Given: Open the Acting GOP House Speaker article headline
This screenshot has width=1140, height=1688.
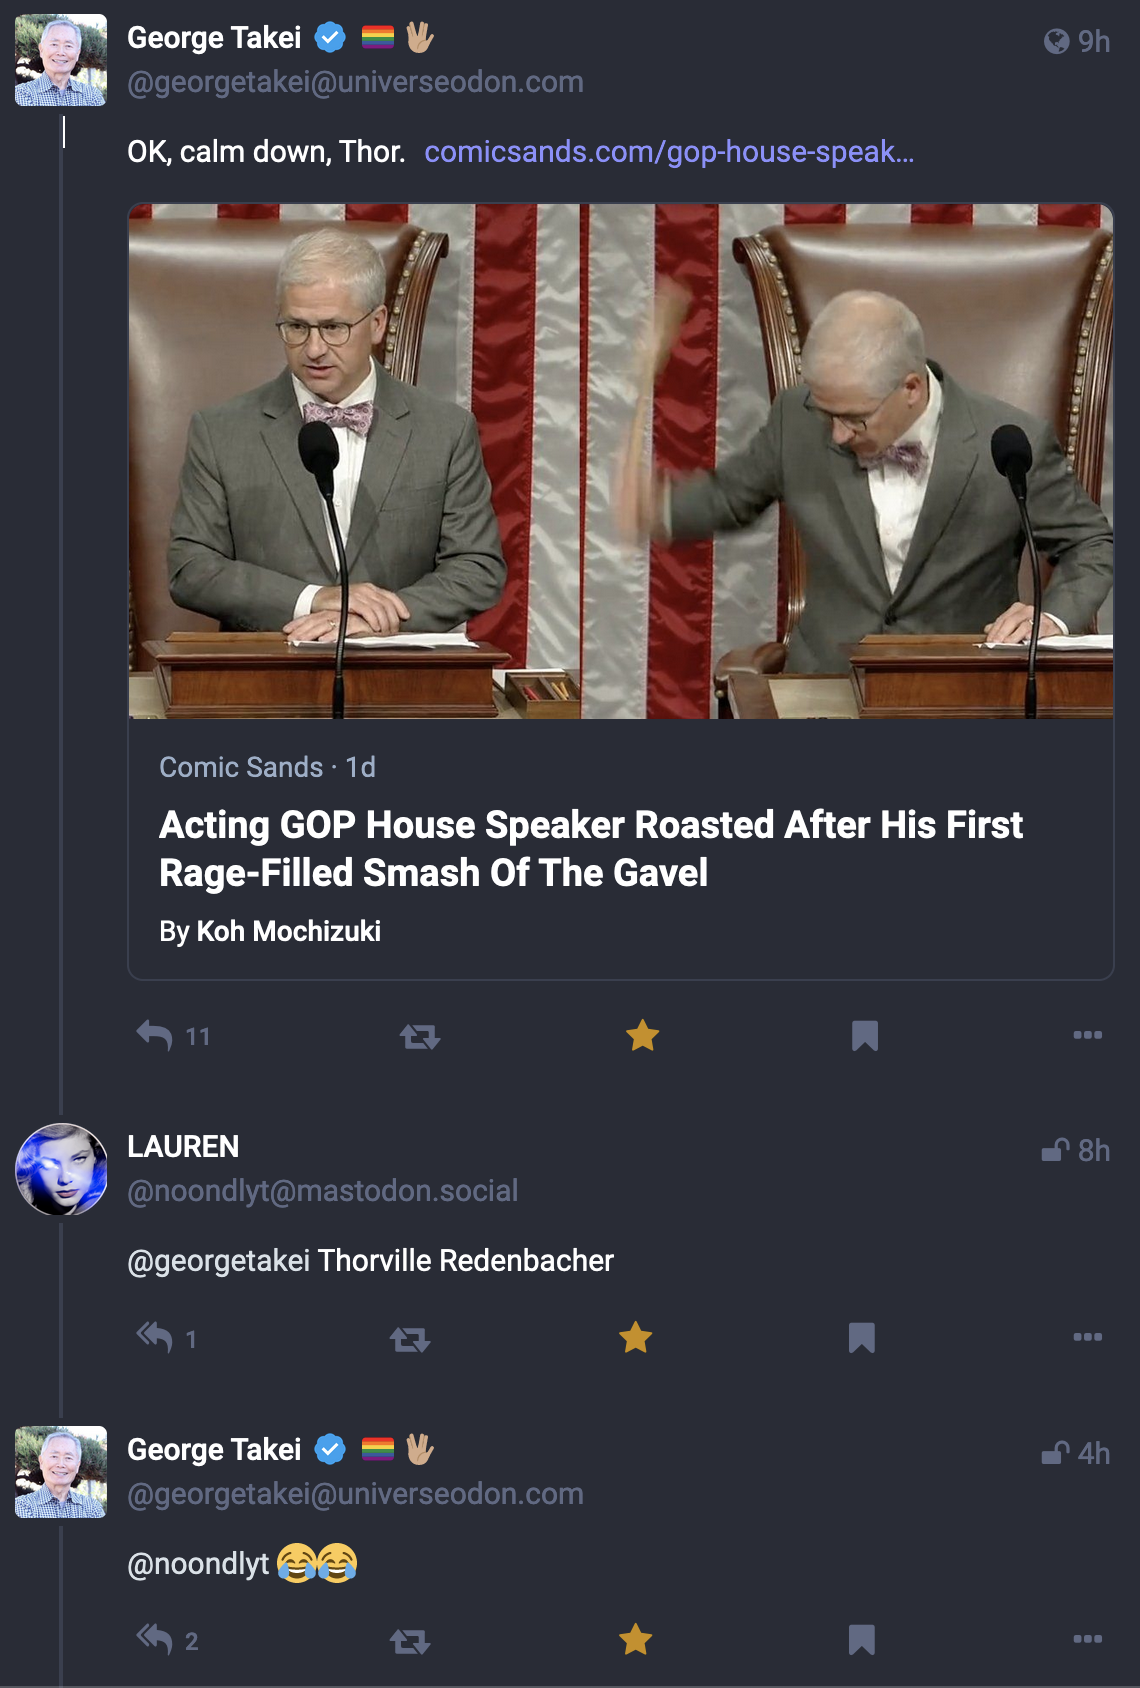Looking at the screenshot, I should pos(590,849).
